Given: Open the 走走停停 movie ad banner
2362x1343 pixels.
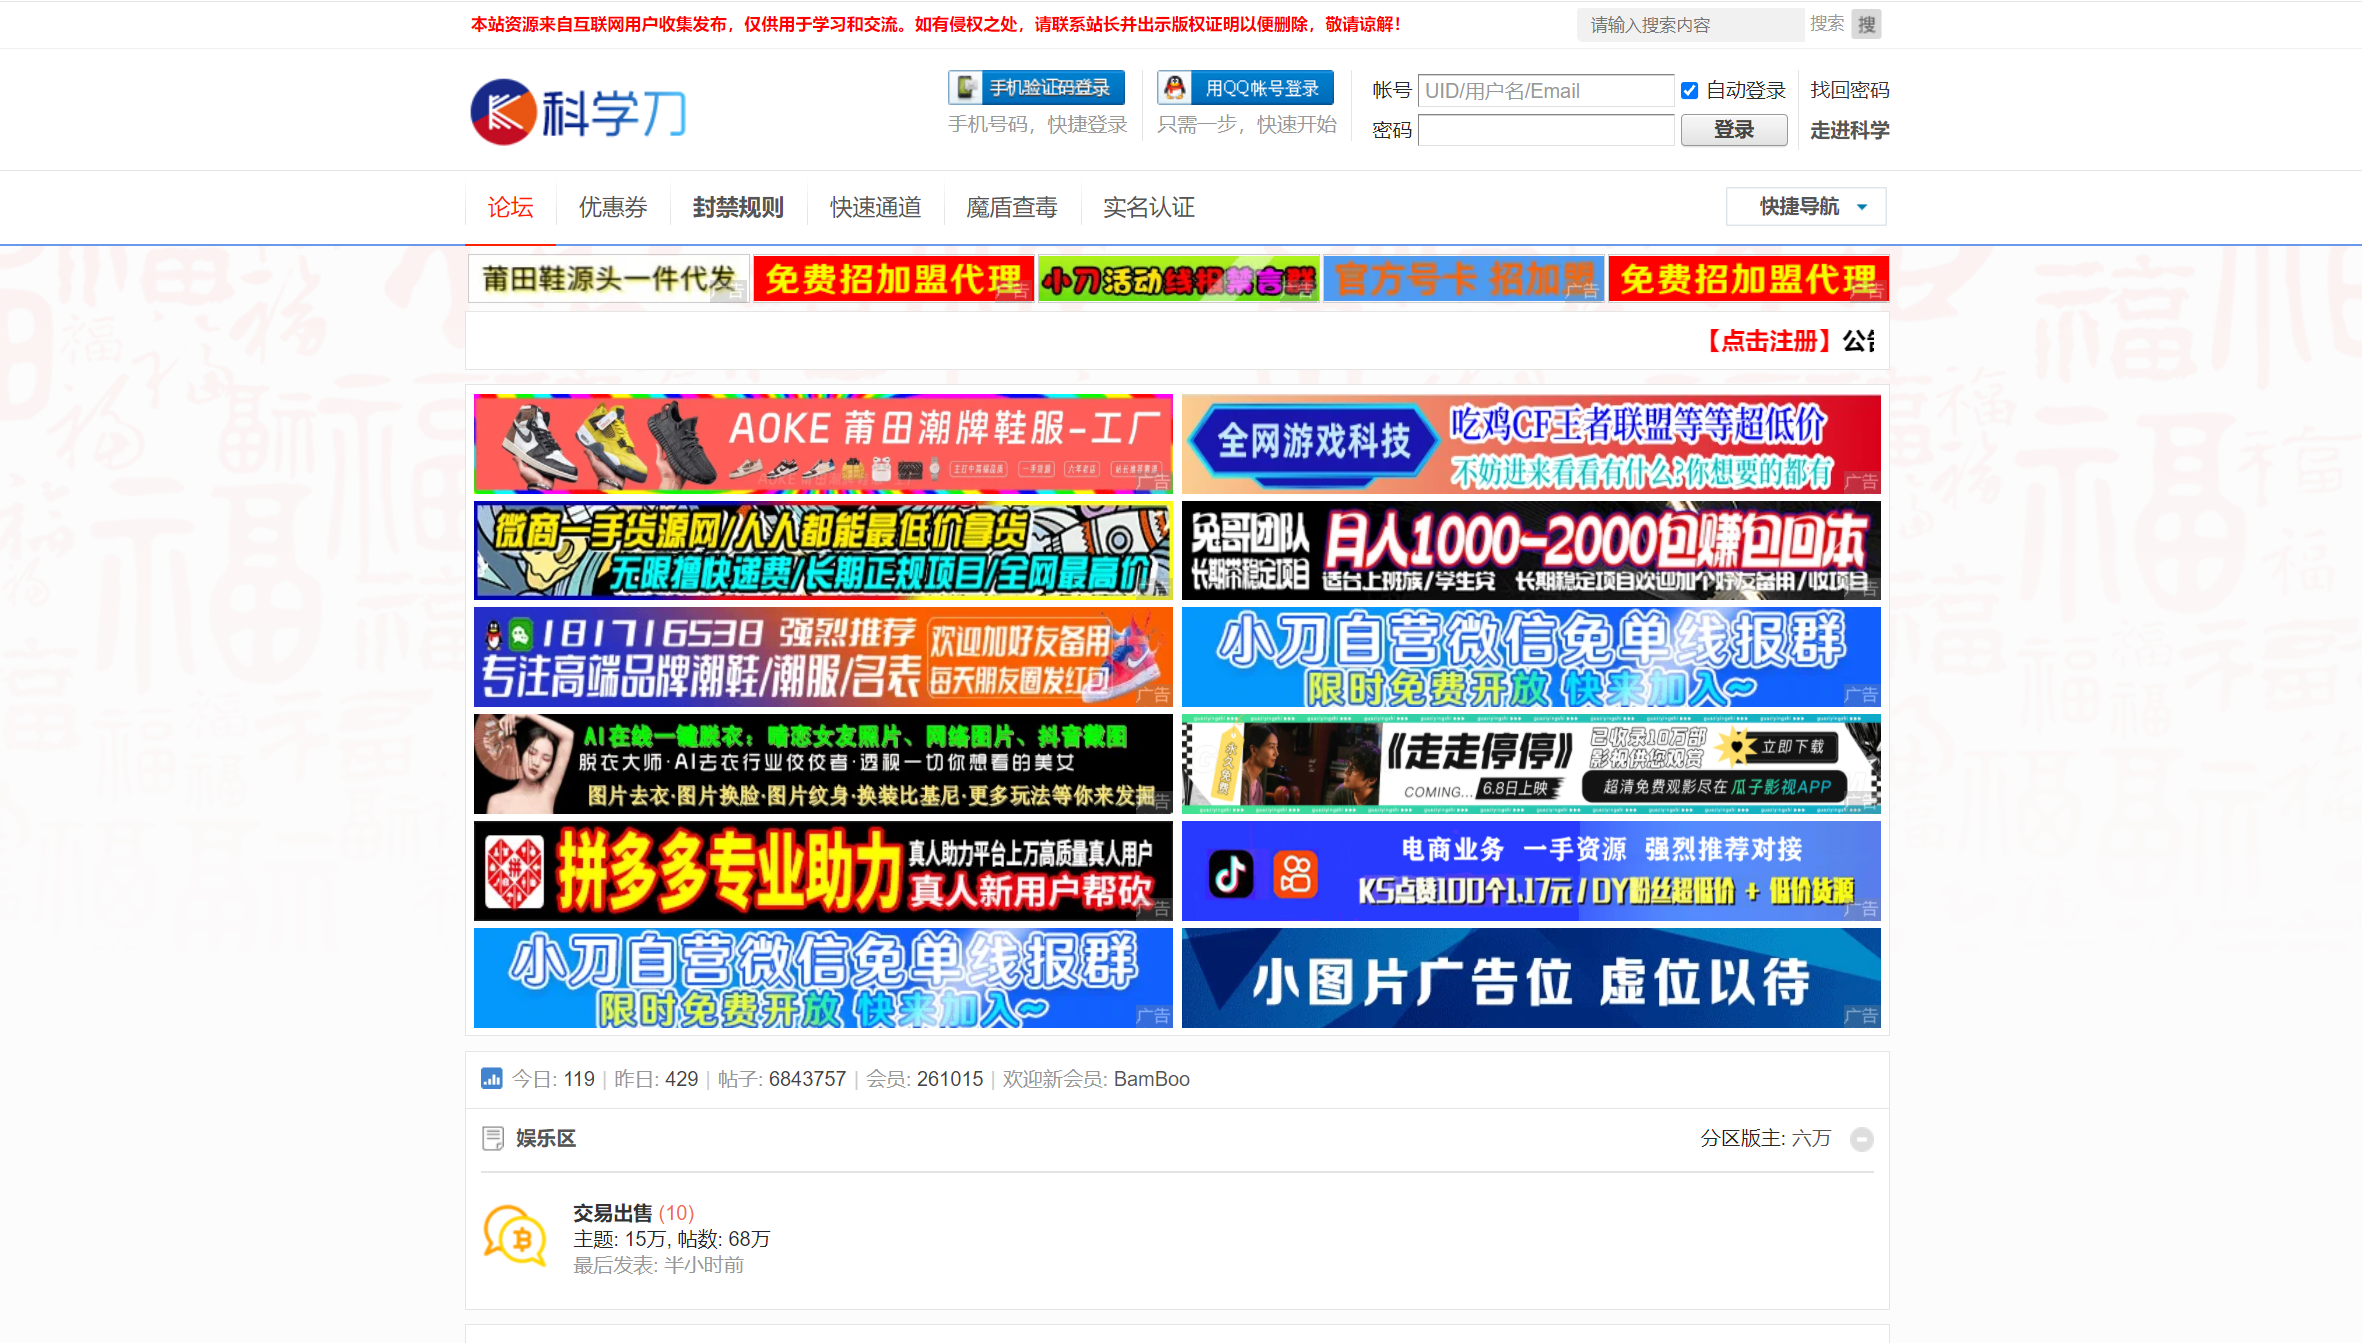Looking at the screenshot, I should [x=1531, y=764].
